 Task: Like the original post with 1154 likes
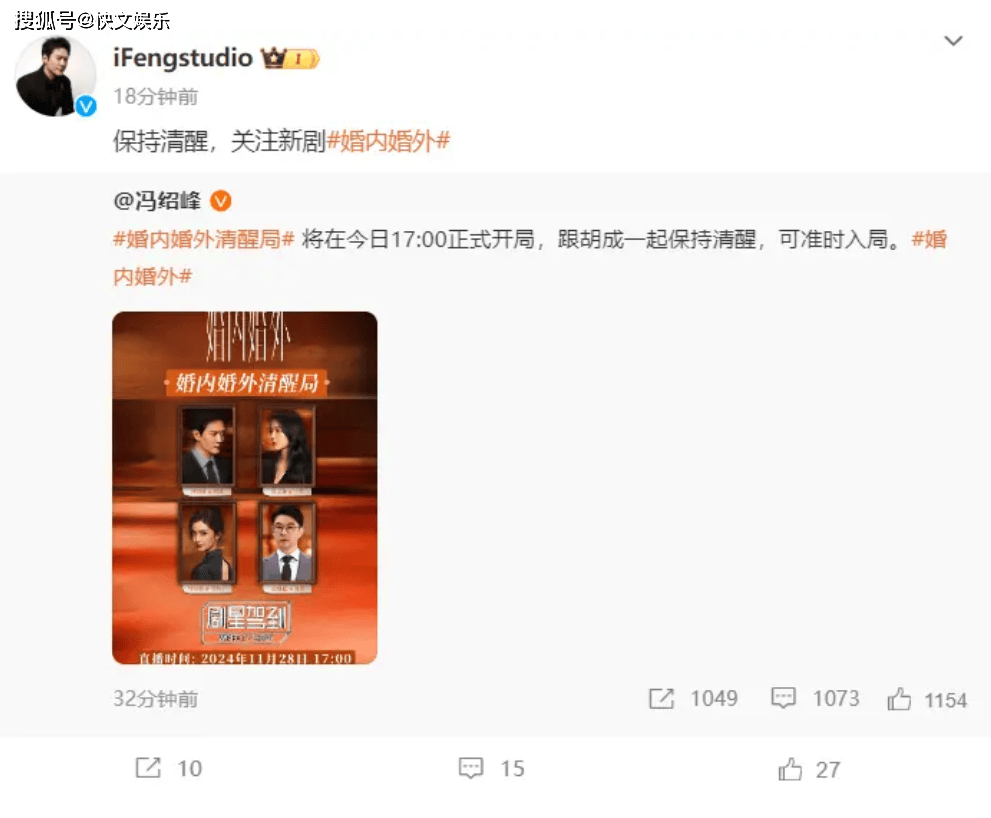899,699
